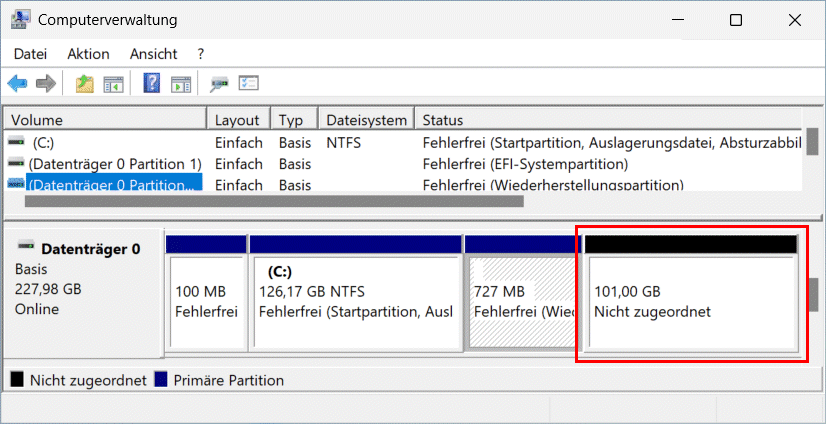Click the folder Up one level icon
This screenshot has height=424, width=826.
(85, 84)
